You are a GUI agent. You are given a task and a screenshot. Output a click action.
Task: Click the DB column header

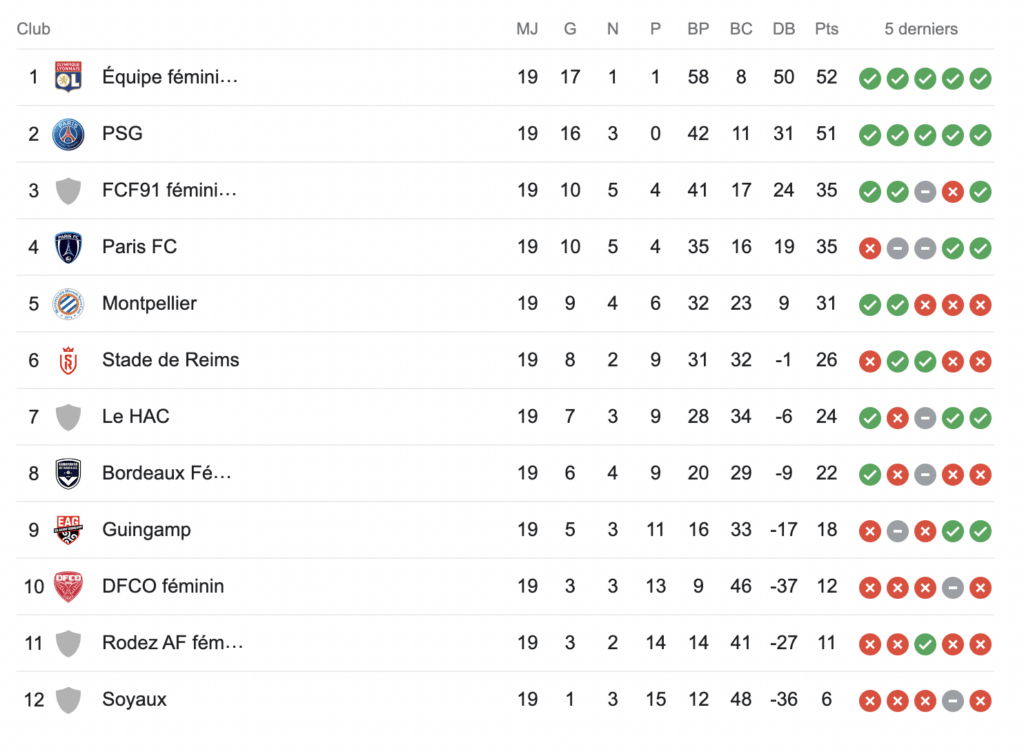pyautogui.click(x=784, y=29)
